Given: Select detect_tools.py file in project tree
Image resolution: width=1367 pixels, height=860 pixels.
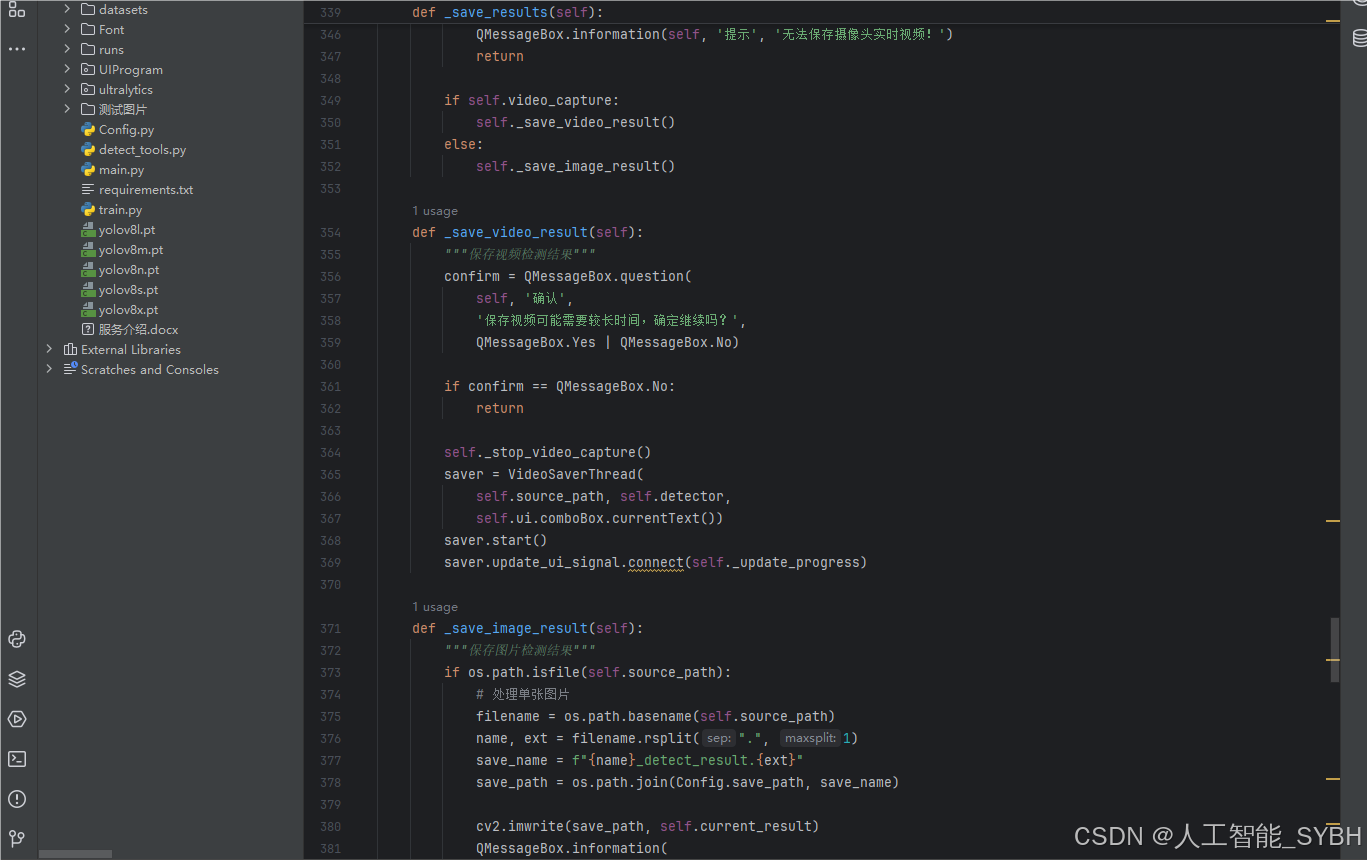Looking at the screenshot, I should click(142, 150).
